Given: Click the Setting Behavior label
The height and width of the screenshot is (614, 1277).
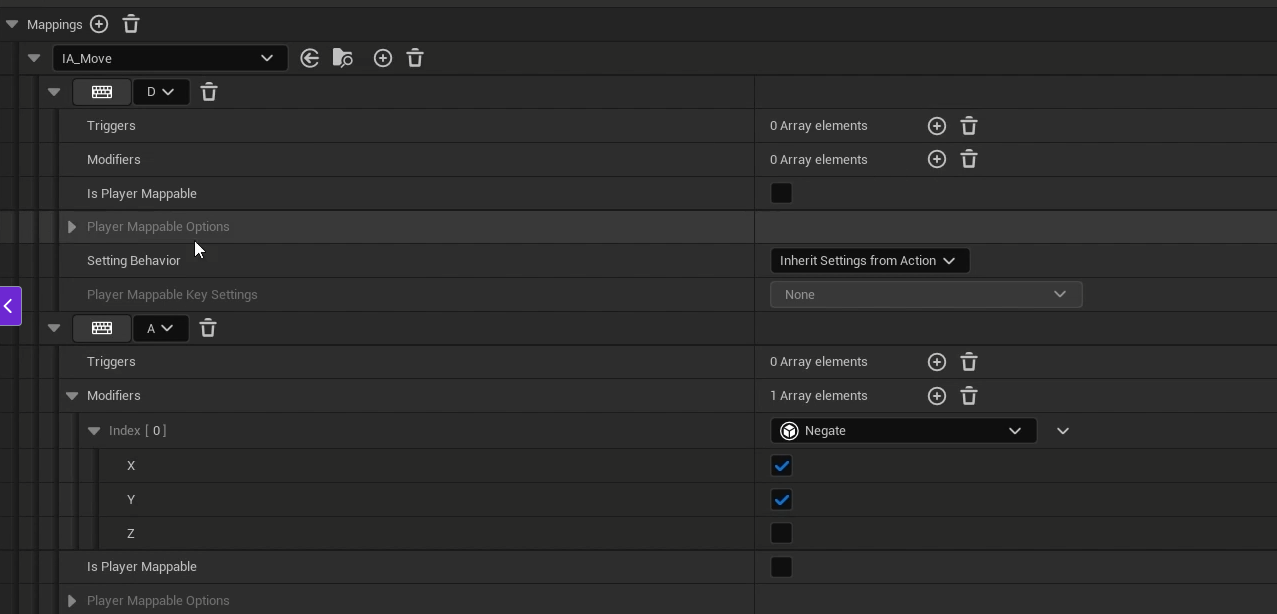Looking at the screenshot, I should click(134, 261).
